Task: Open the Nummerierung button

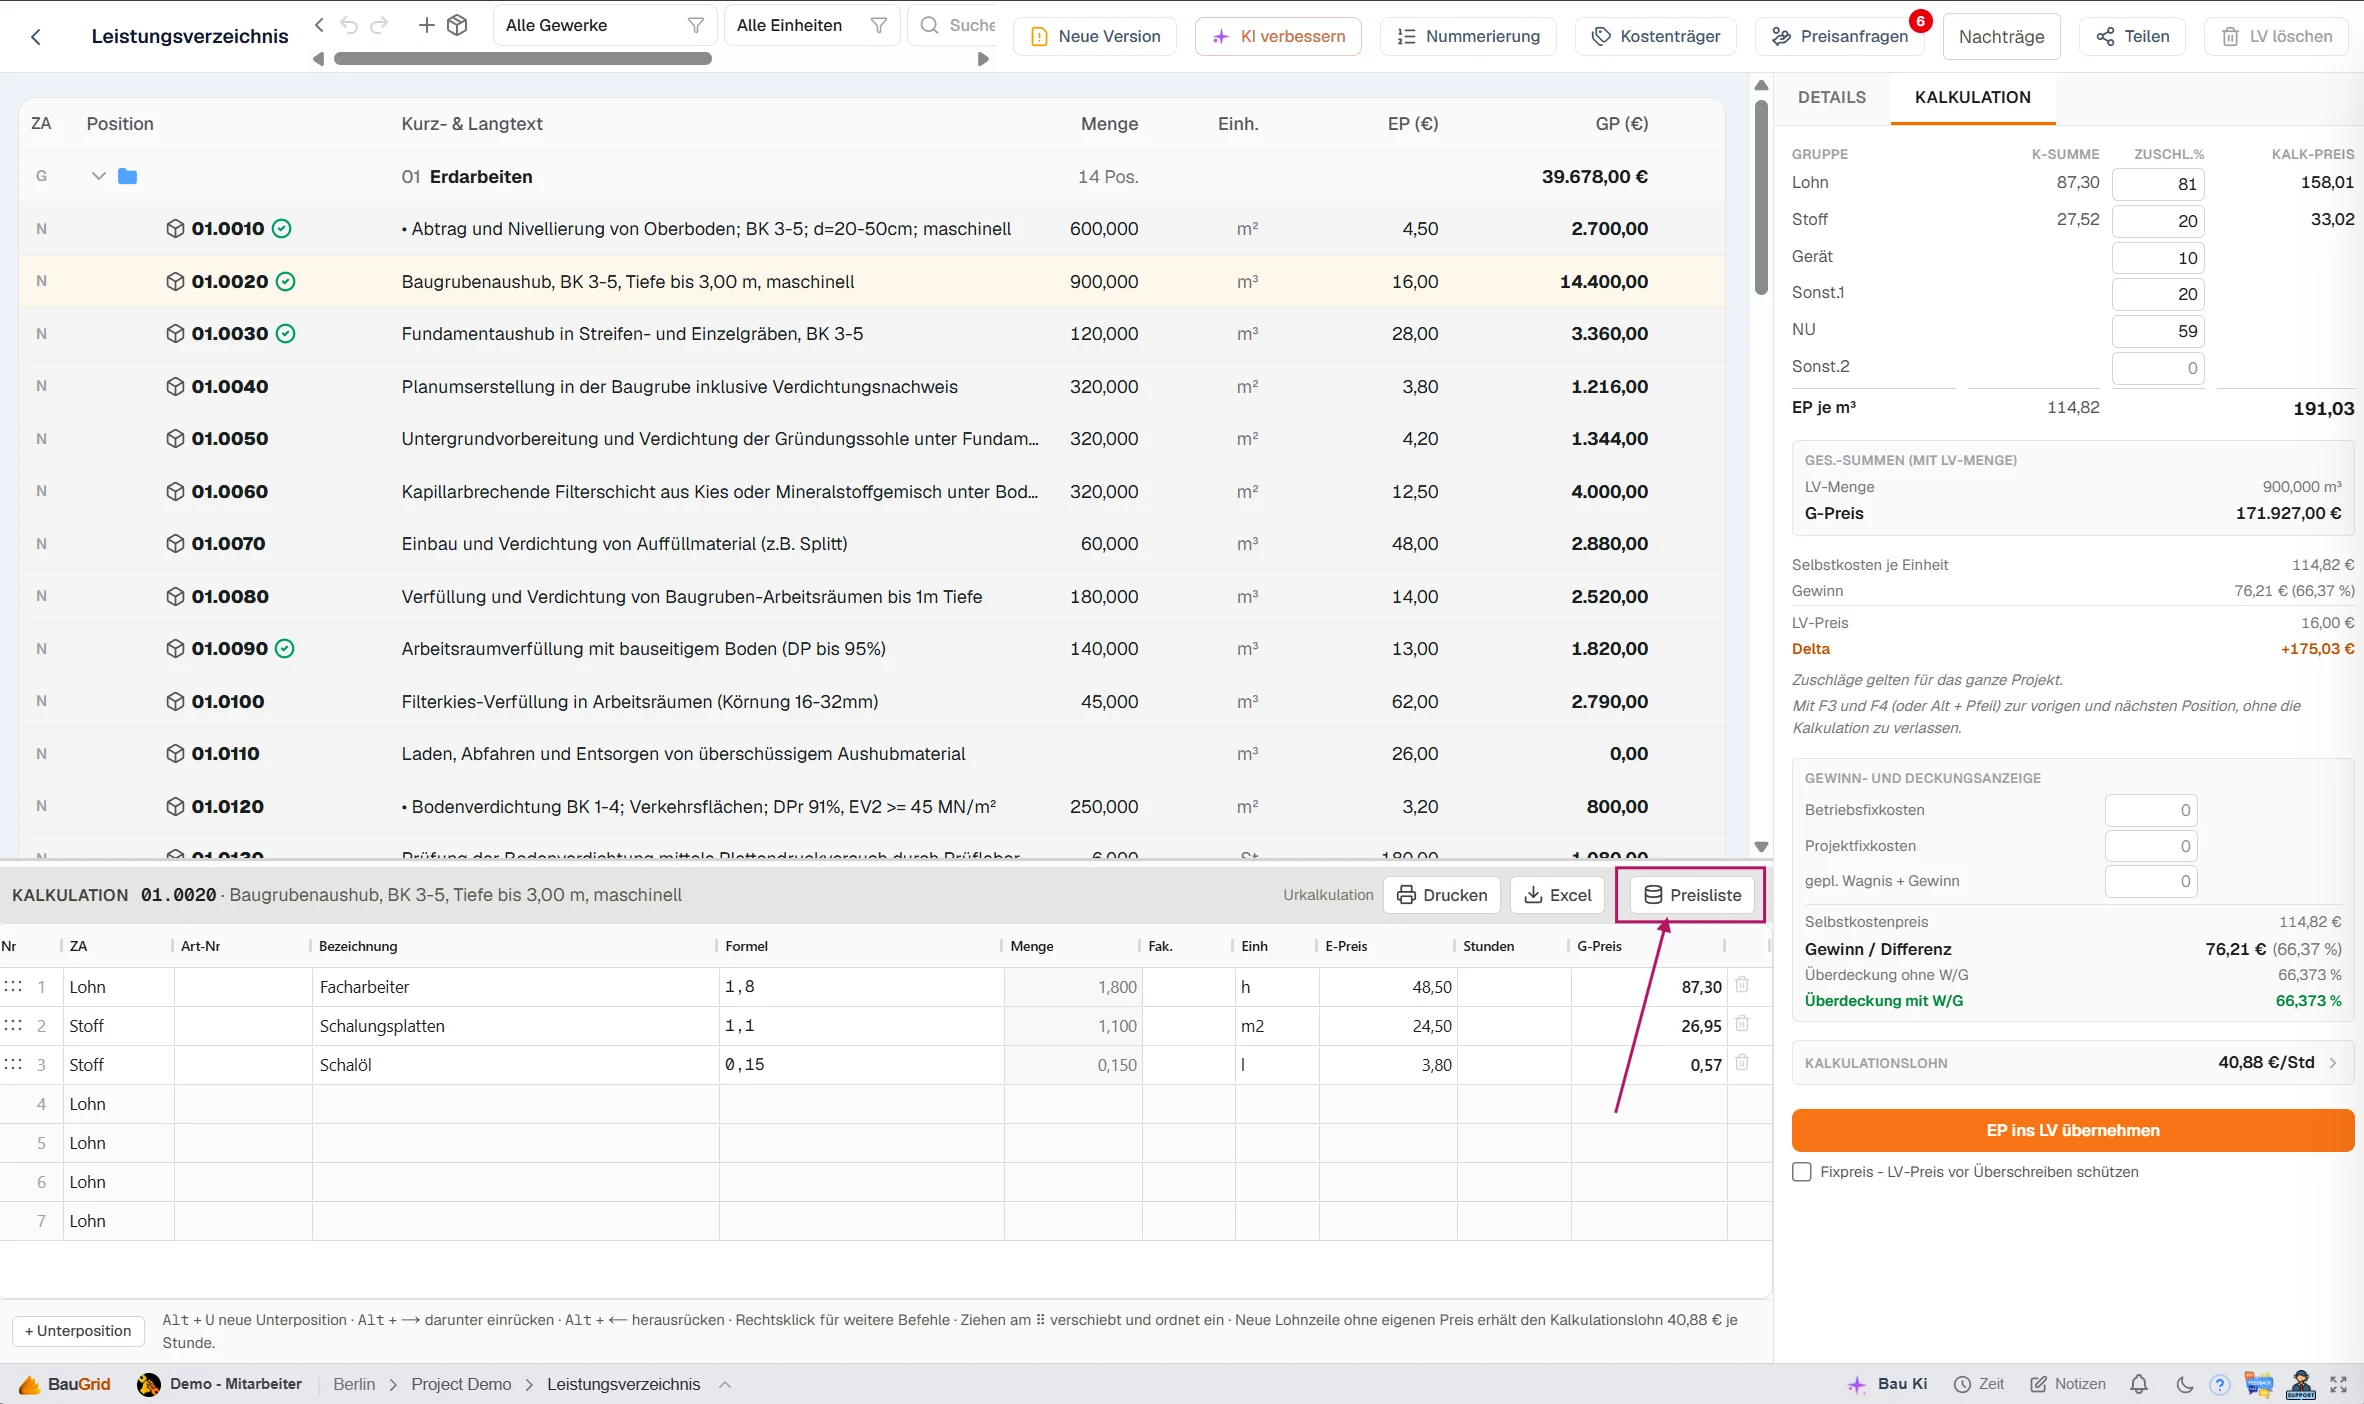Action: tap(1468, 37)
